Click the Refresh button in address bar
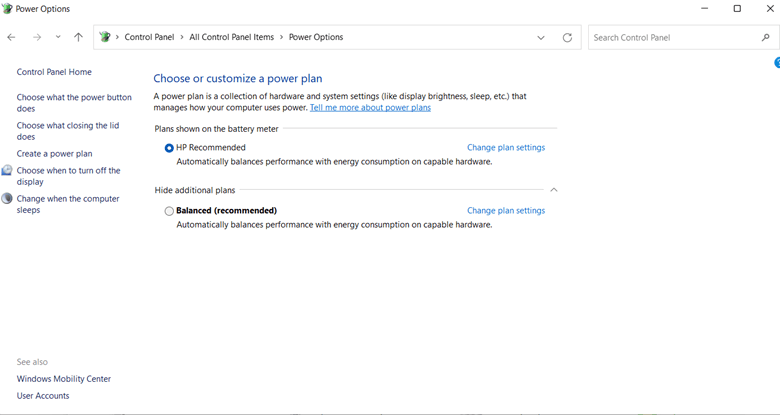 click(567, 38)
